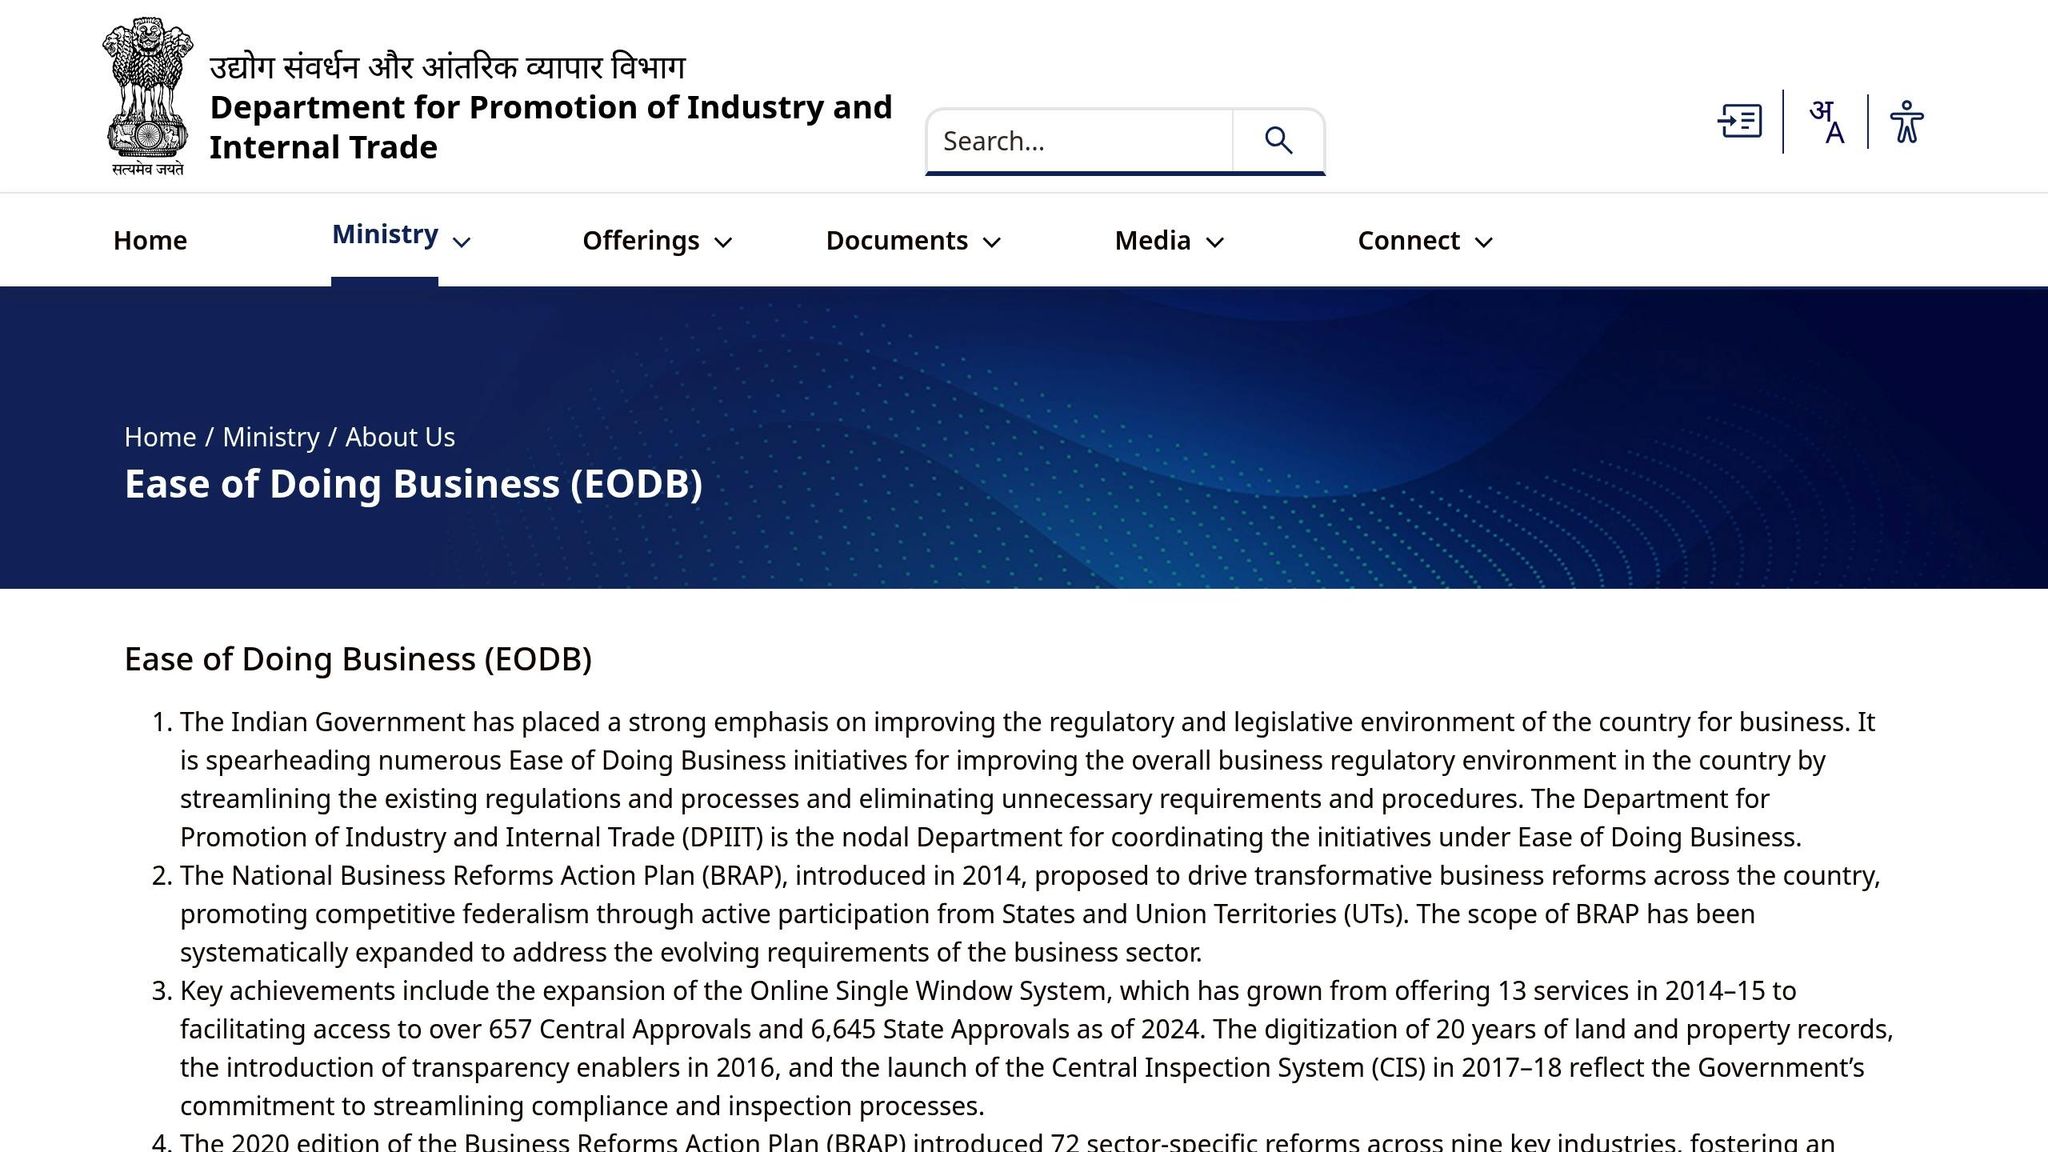Click the Home breadcrumb link
Screen dimensions: 2048x1152
pyautogui.click(x=160, y=437)
